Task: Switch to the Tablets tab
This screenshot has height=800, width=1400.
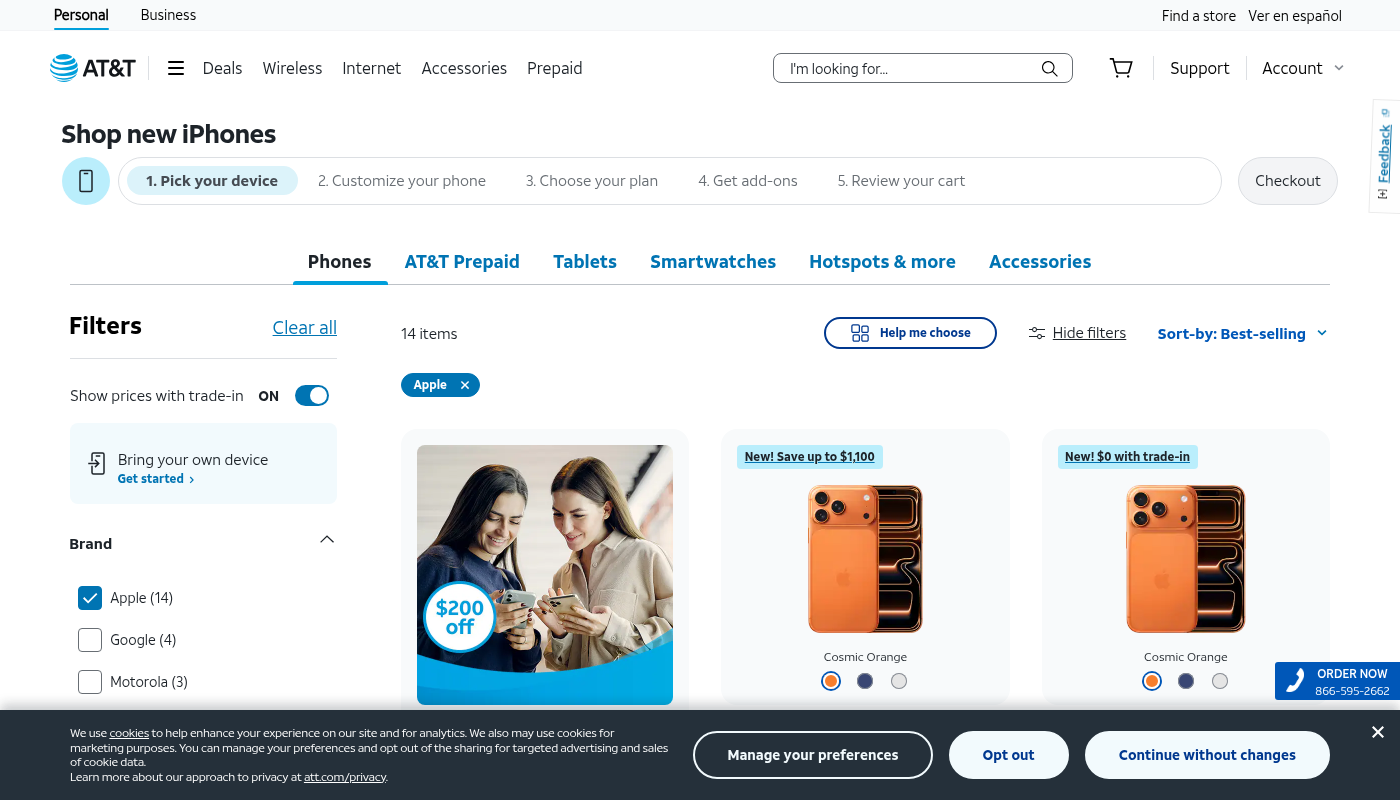Action: coord(585,262)
